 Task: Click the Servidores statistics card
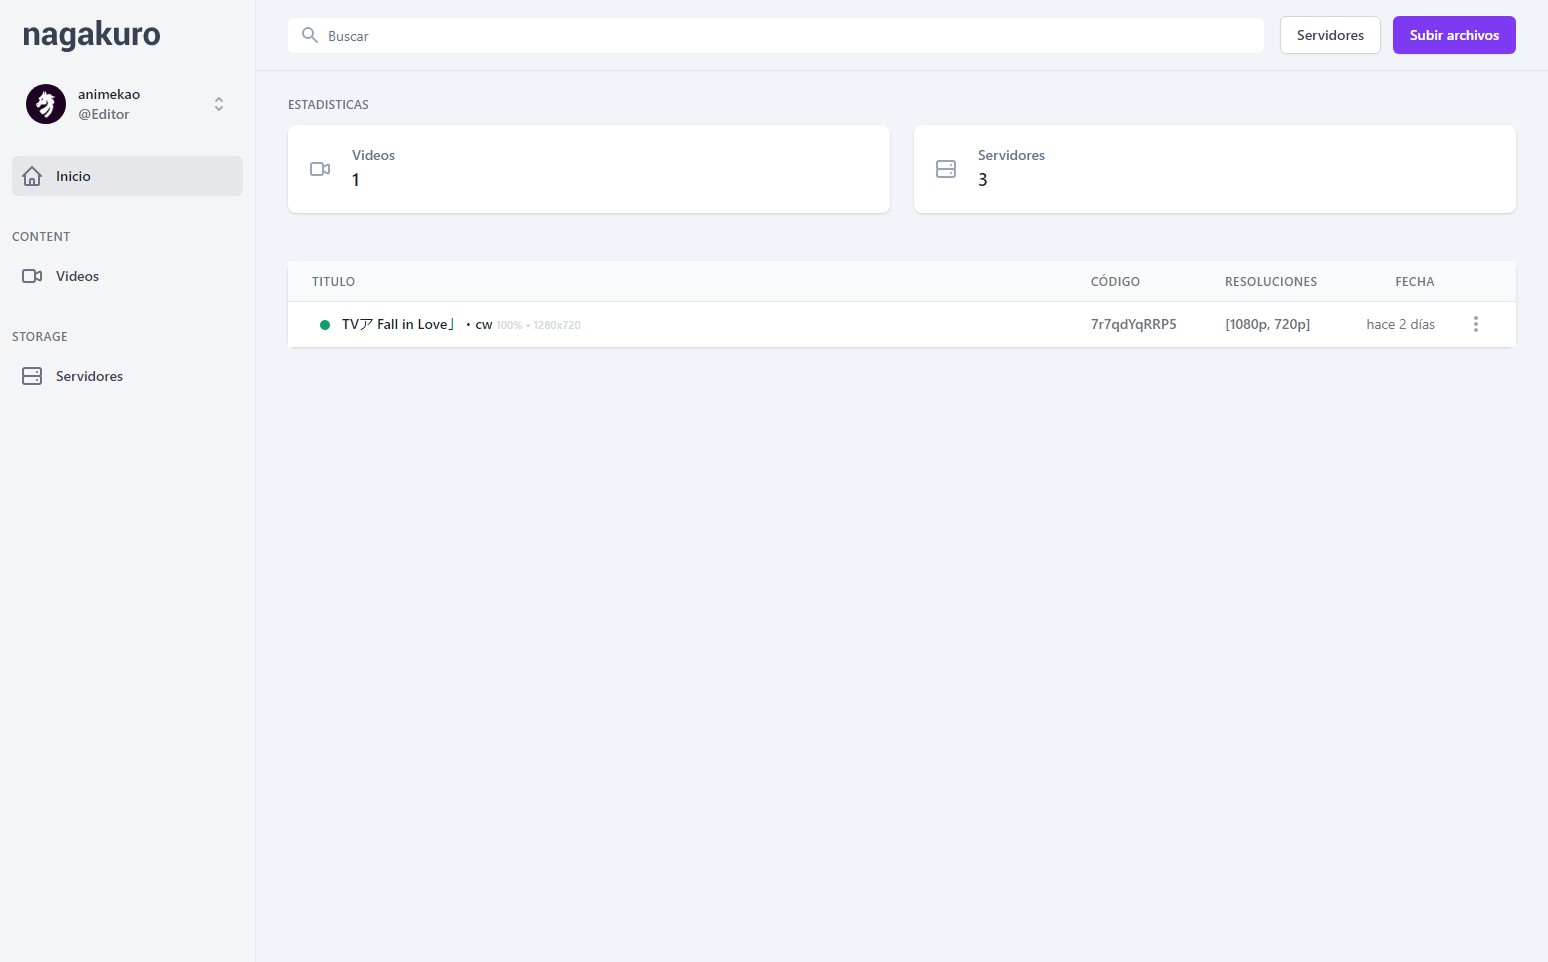point(1214,169)
